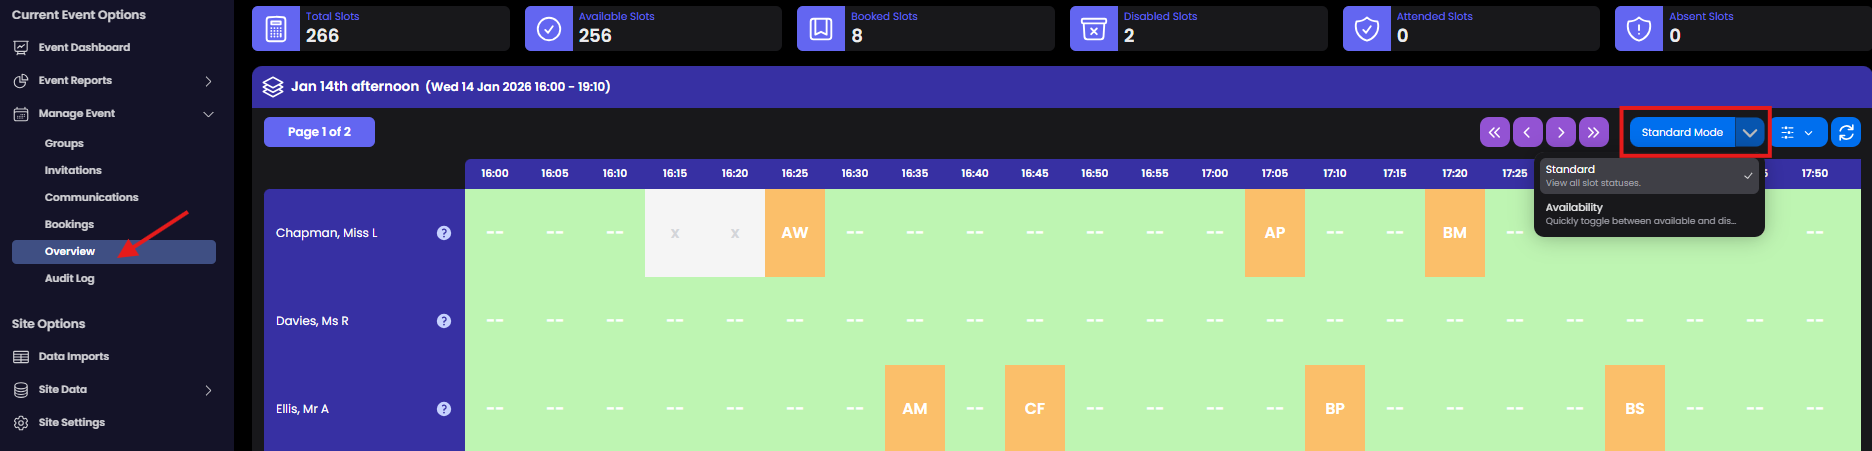Expand Site Data submenu chevron
Viewport: 1872px width, 451px height.
(x=208, y=390)
